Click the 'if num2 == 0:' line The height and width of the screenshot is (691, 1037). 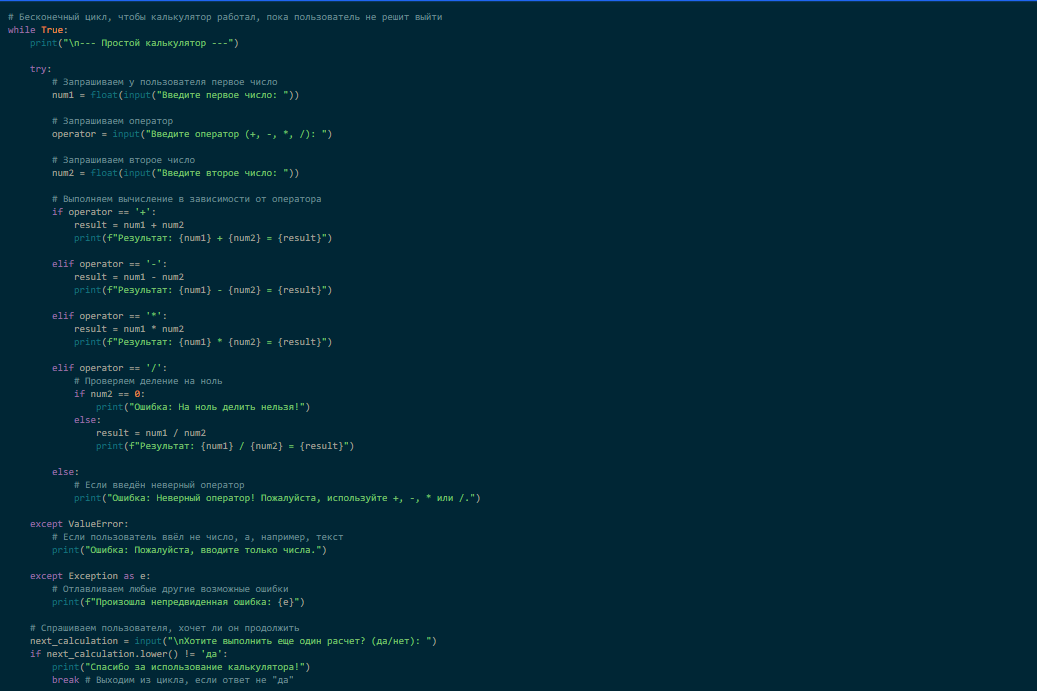click(109, 394)
